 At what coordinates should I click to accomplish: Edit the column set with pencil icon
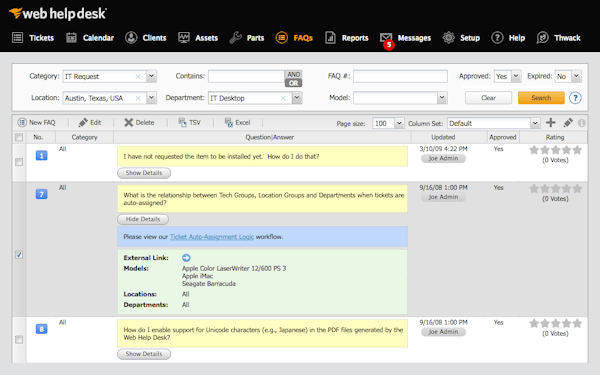coord(568,123)
